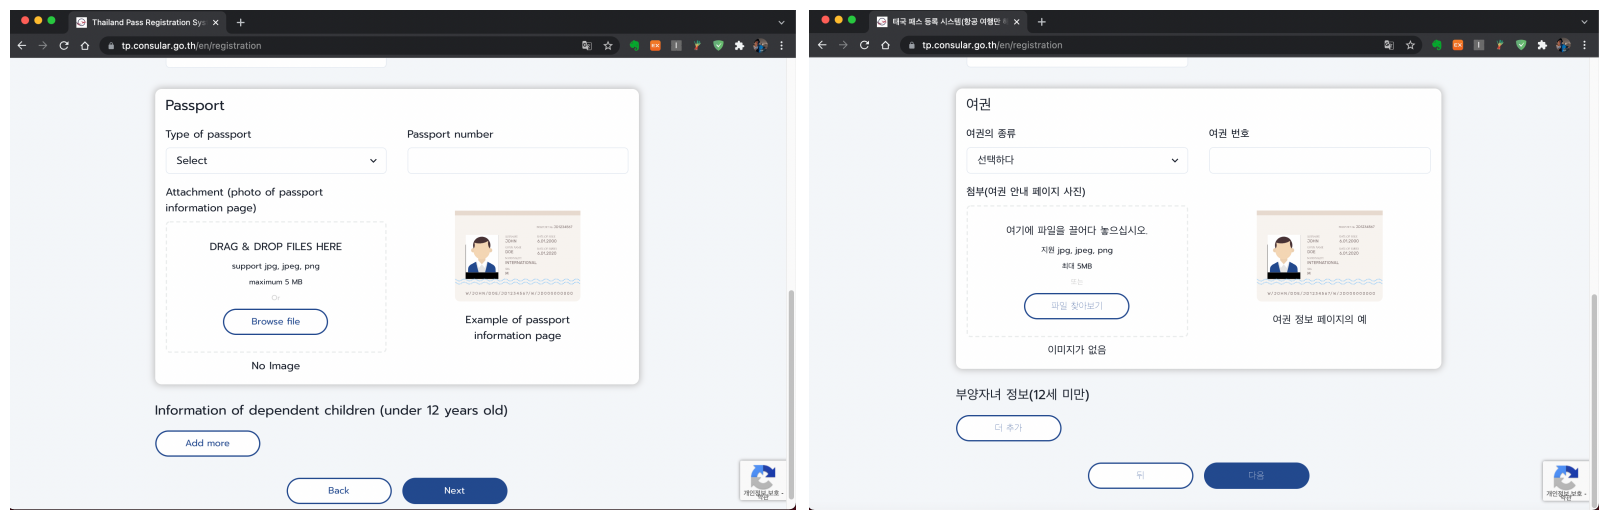Select the Thailand Pass Registration tab
Viewport: 1609px width, 520px height.
coord(148,22)
